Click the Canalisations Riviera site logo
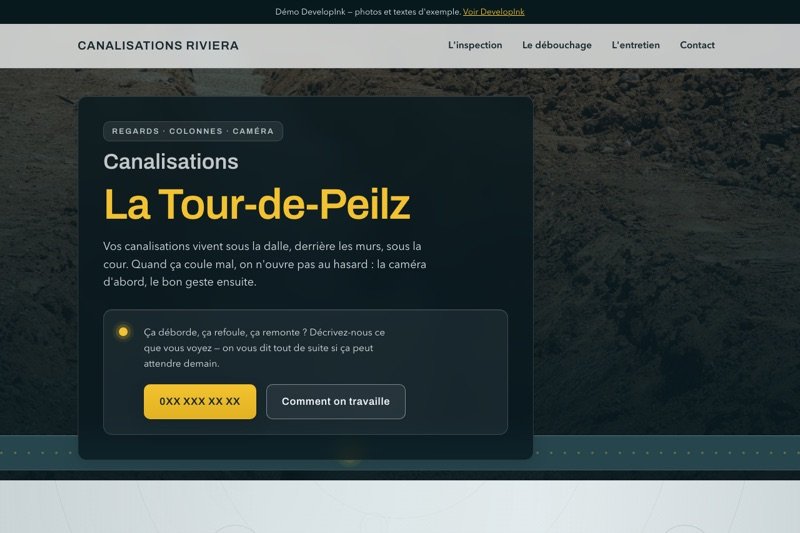Screen dimensions: 800x533 click(158, 45)
